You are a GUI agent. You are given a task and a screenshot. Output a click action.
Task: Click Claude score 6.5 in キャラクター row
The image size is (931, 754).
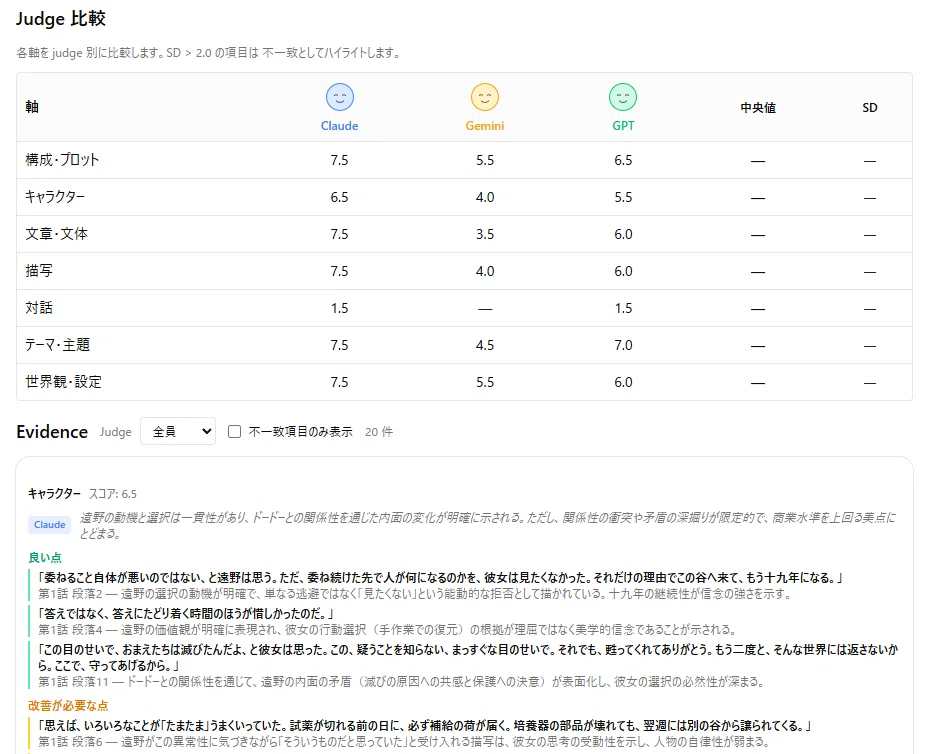(x=340, y=197)
